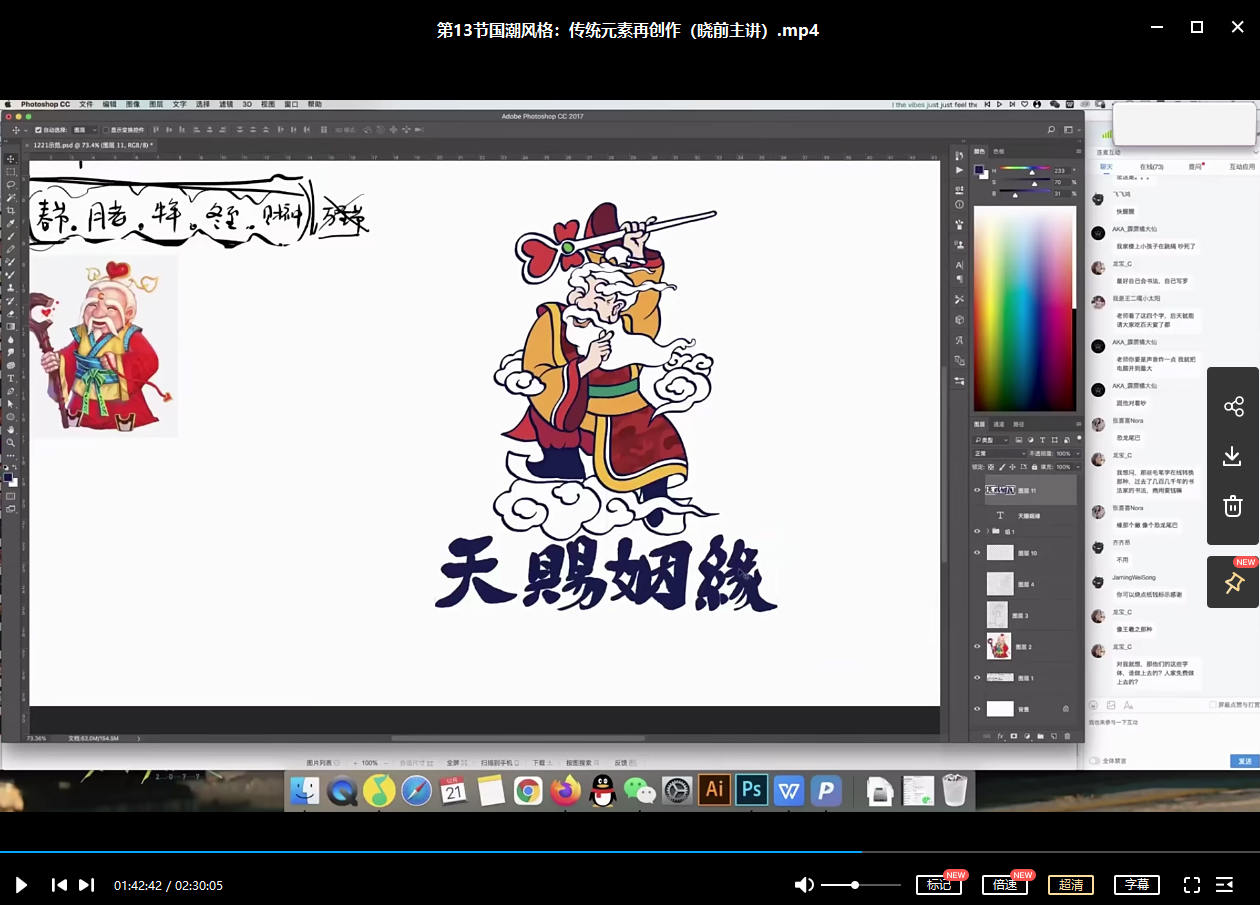
Task: Open the blend mode 正常 dropdown
Action: tap(999, 453)
